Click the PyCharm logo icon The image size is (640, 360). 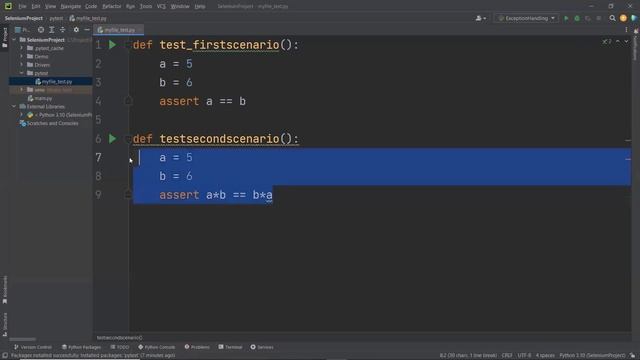tap(8, 6)
